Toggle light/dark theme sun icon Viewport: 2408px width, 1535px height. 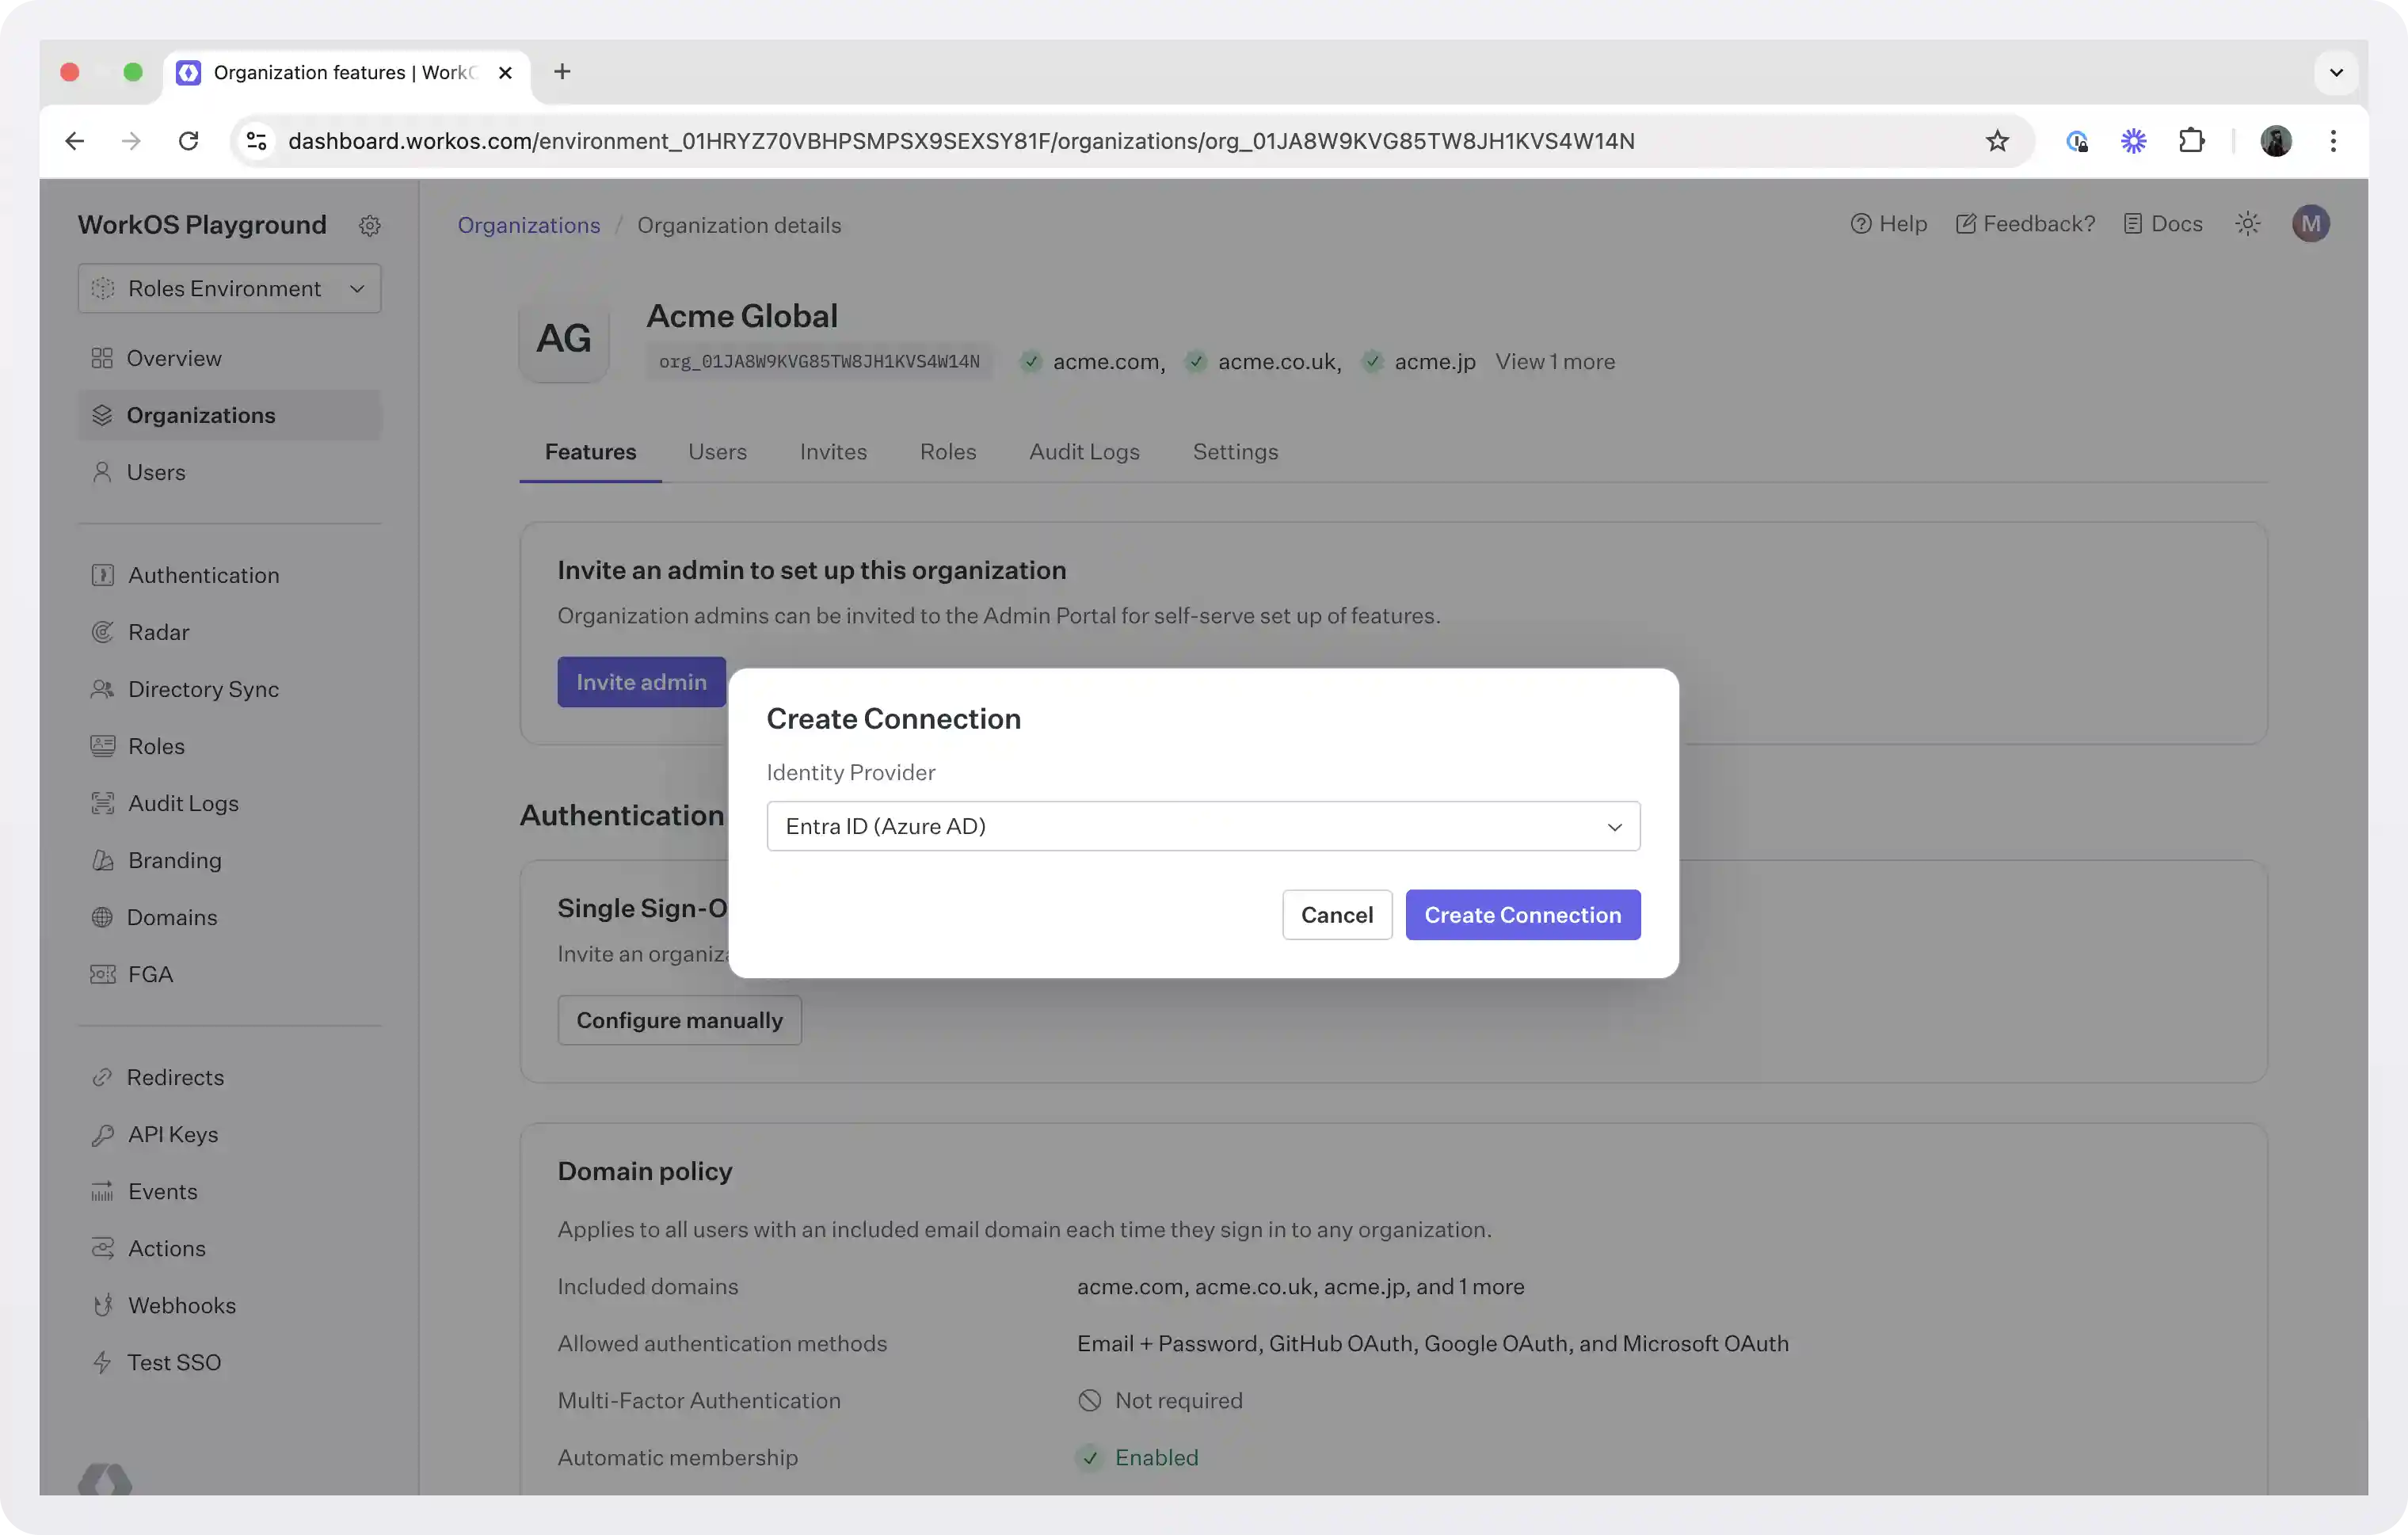tap(2247, 224)
